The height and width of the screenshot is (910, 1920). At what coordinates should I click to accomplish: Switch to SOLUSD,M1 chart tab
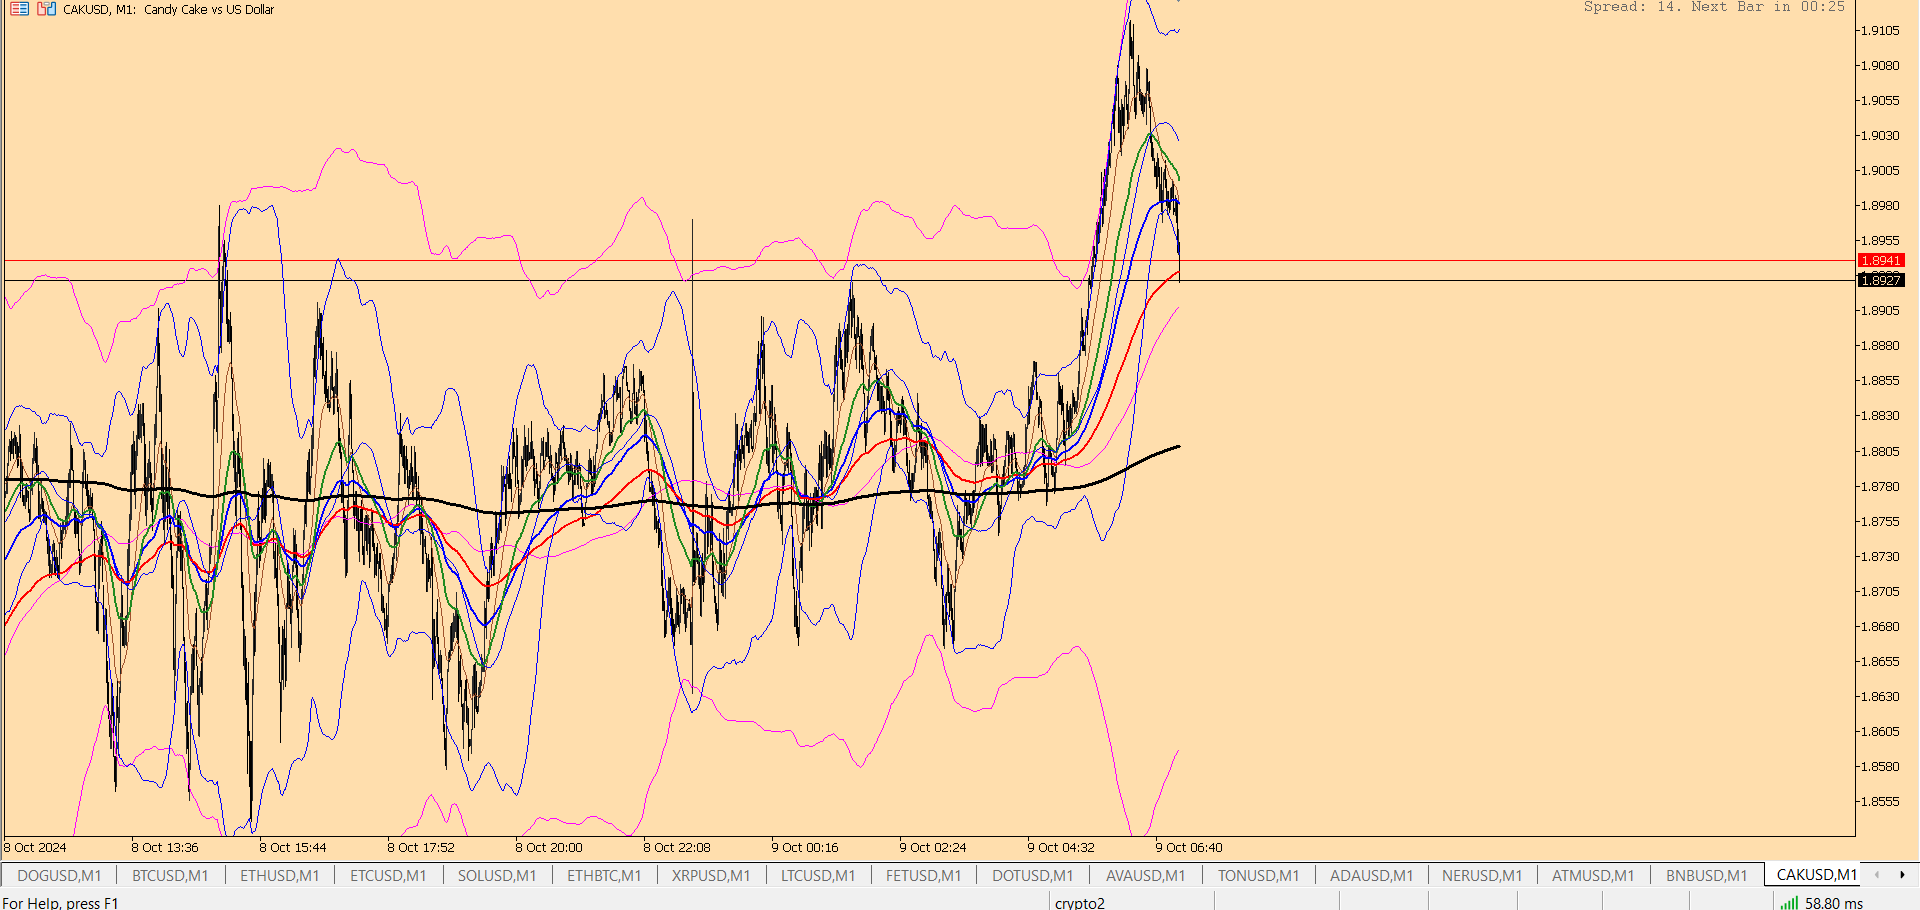[497, 876]
